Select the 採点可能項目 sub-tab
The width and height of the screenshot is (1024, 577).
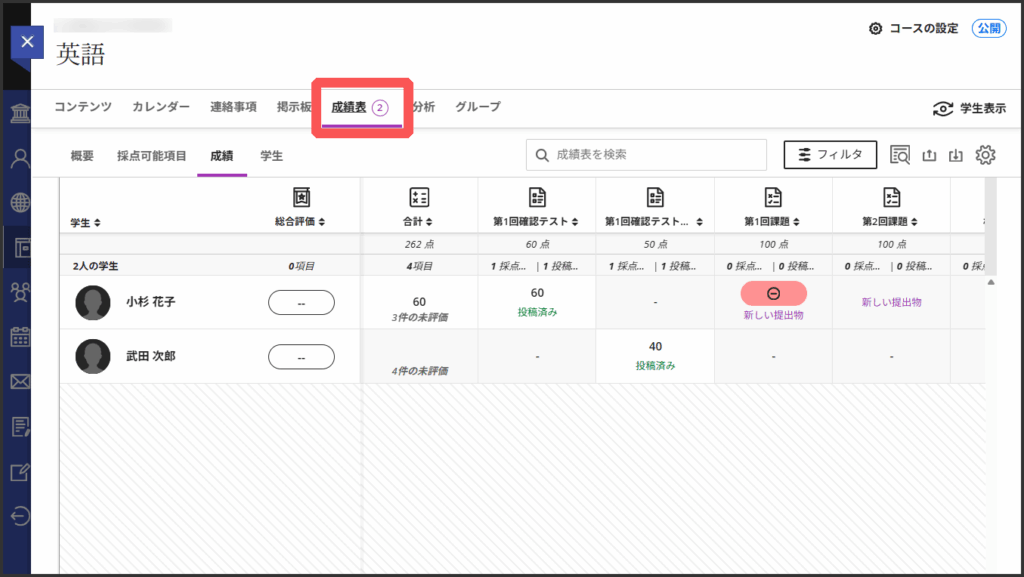(x=152, y=156)
